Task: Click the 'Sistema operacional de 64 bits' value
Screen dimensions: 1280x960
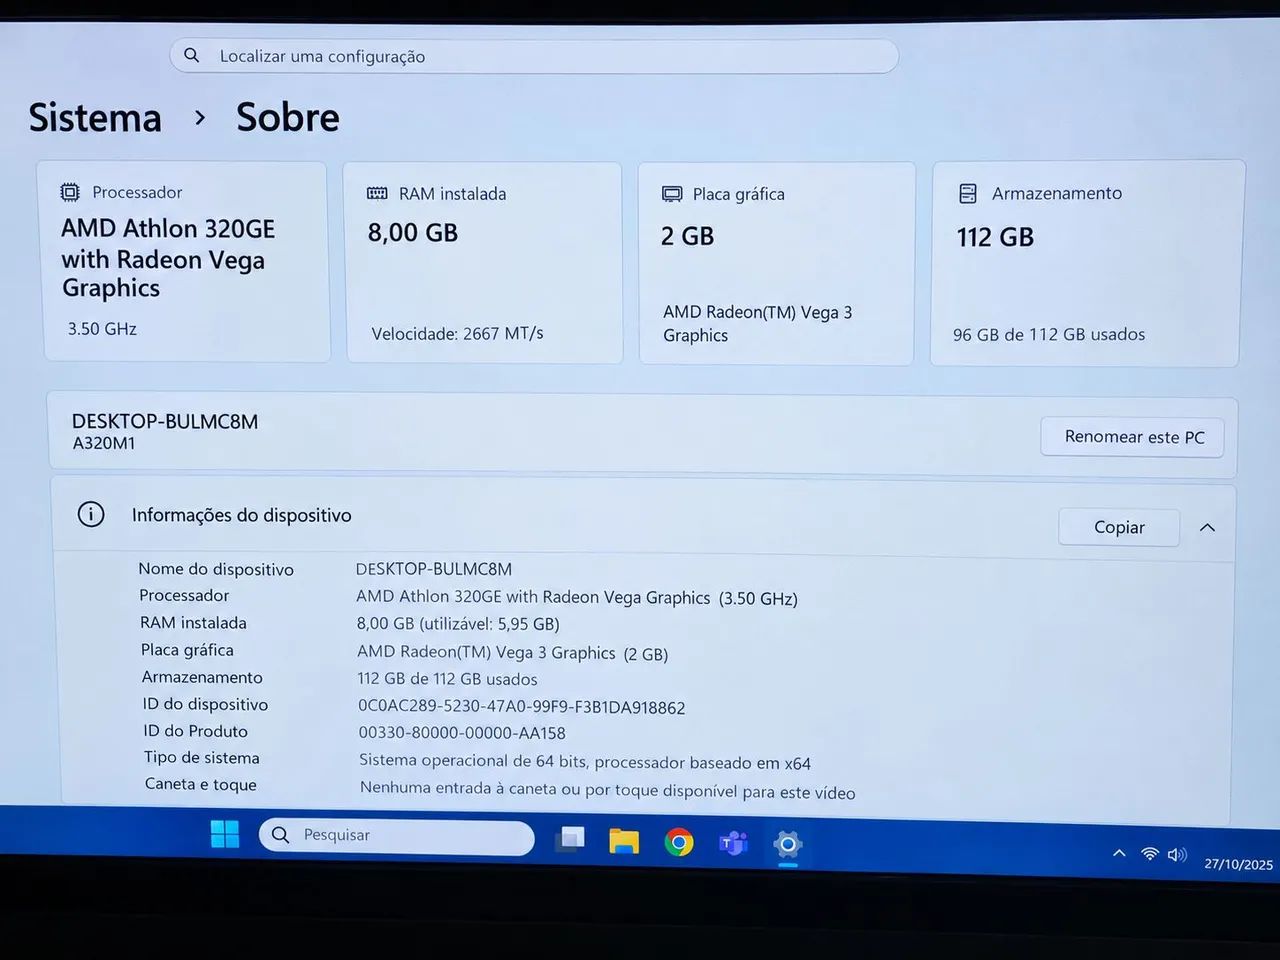Action: pos(585,762)
